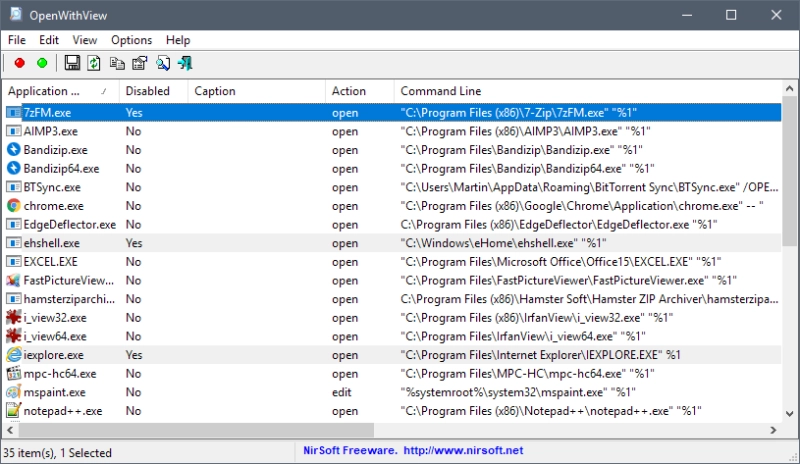Click the Copy selected items toolbar icon
This screenshot has width=800, height=464.
pyautogui.click(x=117, y=63)
